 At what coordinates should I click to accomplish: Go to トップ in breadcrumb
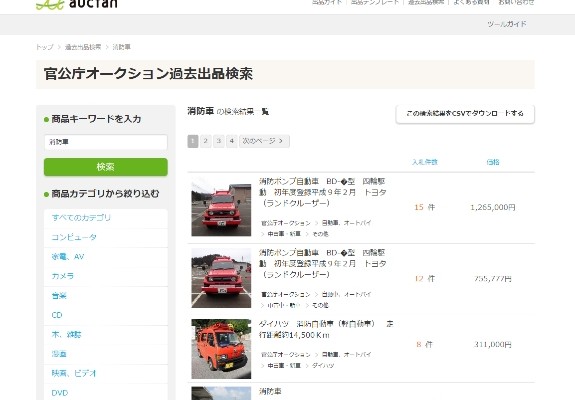pyautogui.click(x=45, y=47)
